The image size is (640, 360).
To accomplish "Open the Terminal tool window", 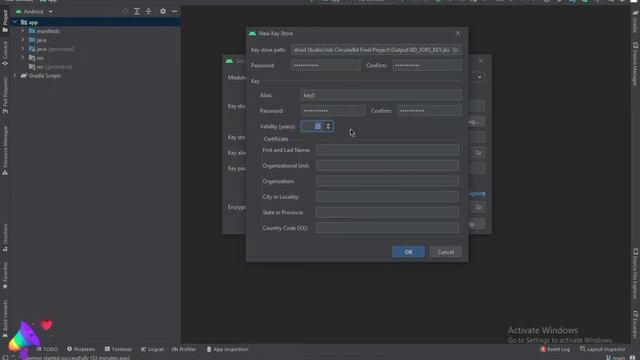I will (118, 349).
